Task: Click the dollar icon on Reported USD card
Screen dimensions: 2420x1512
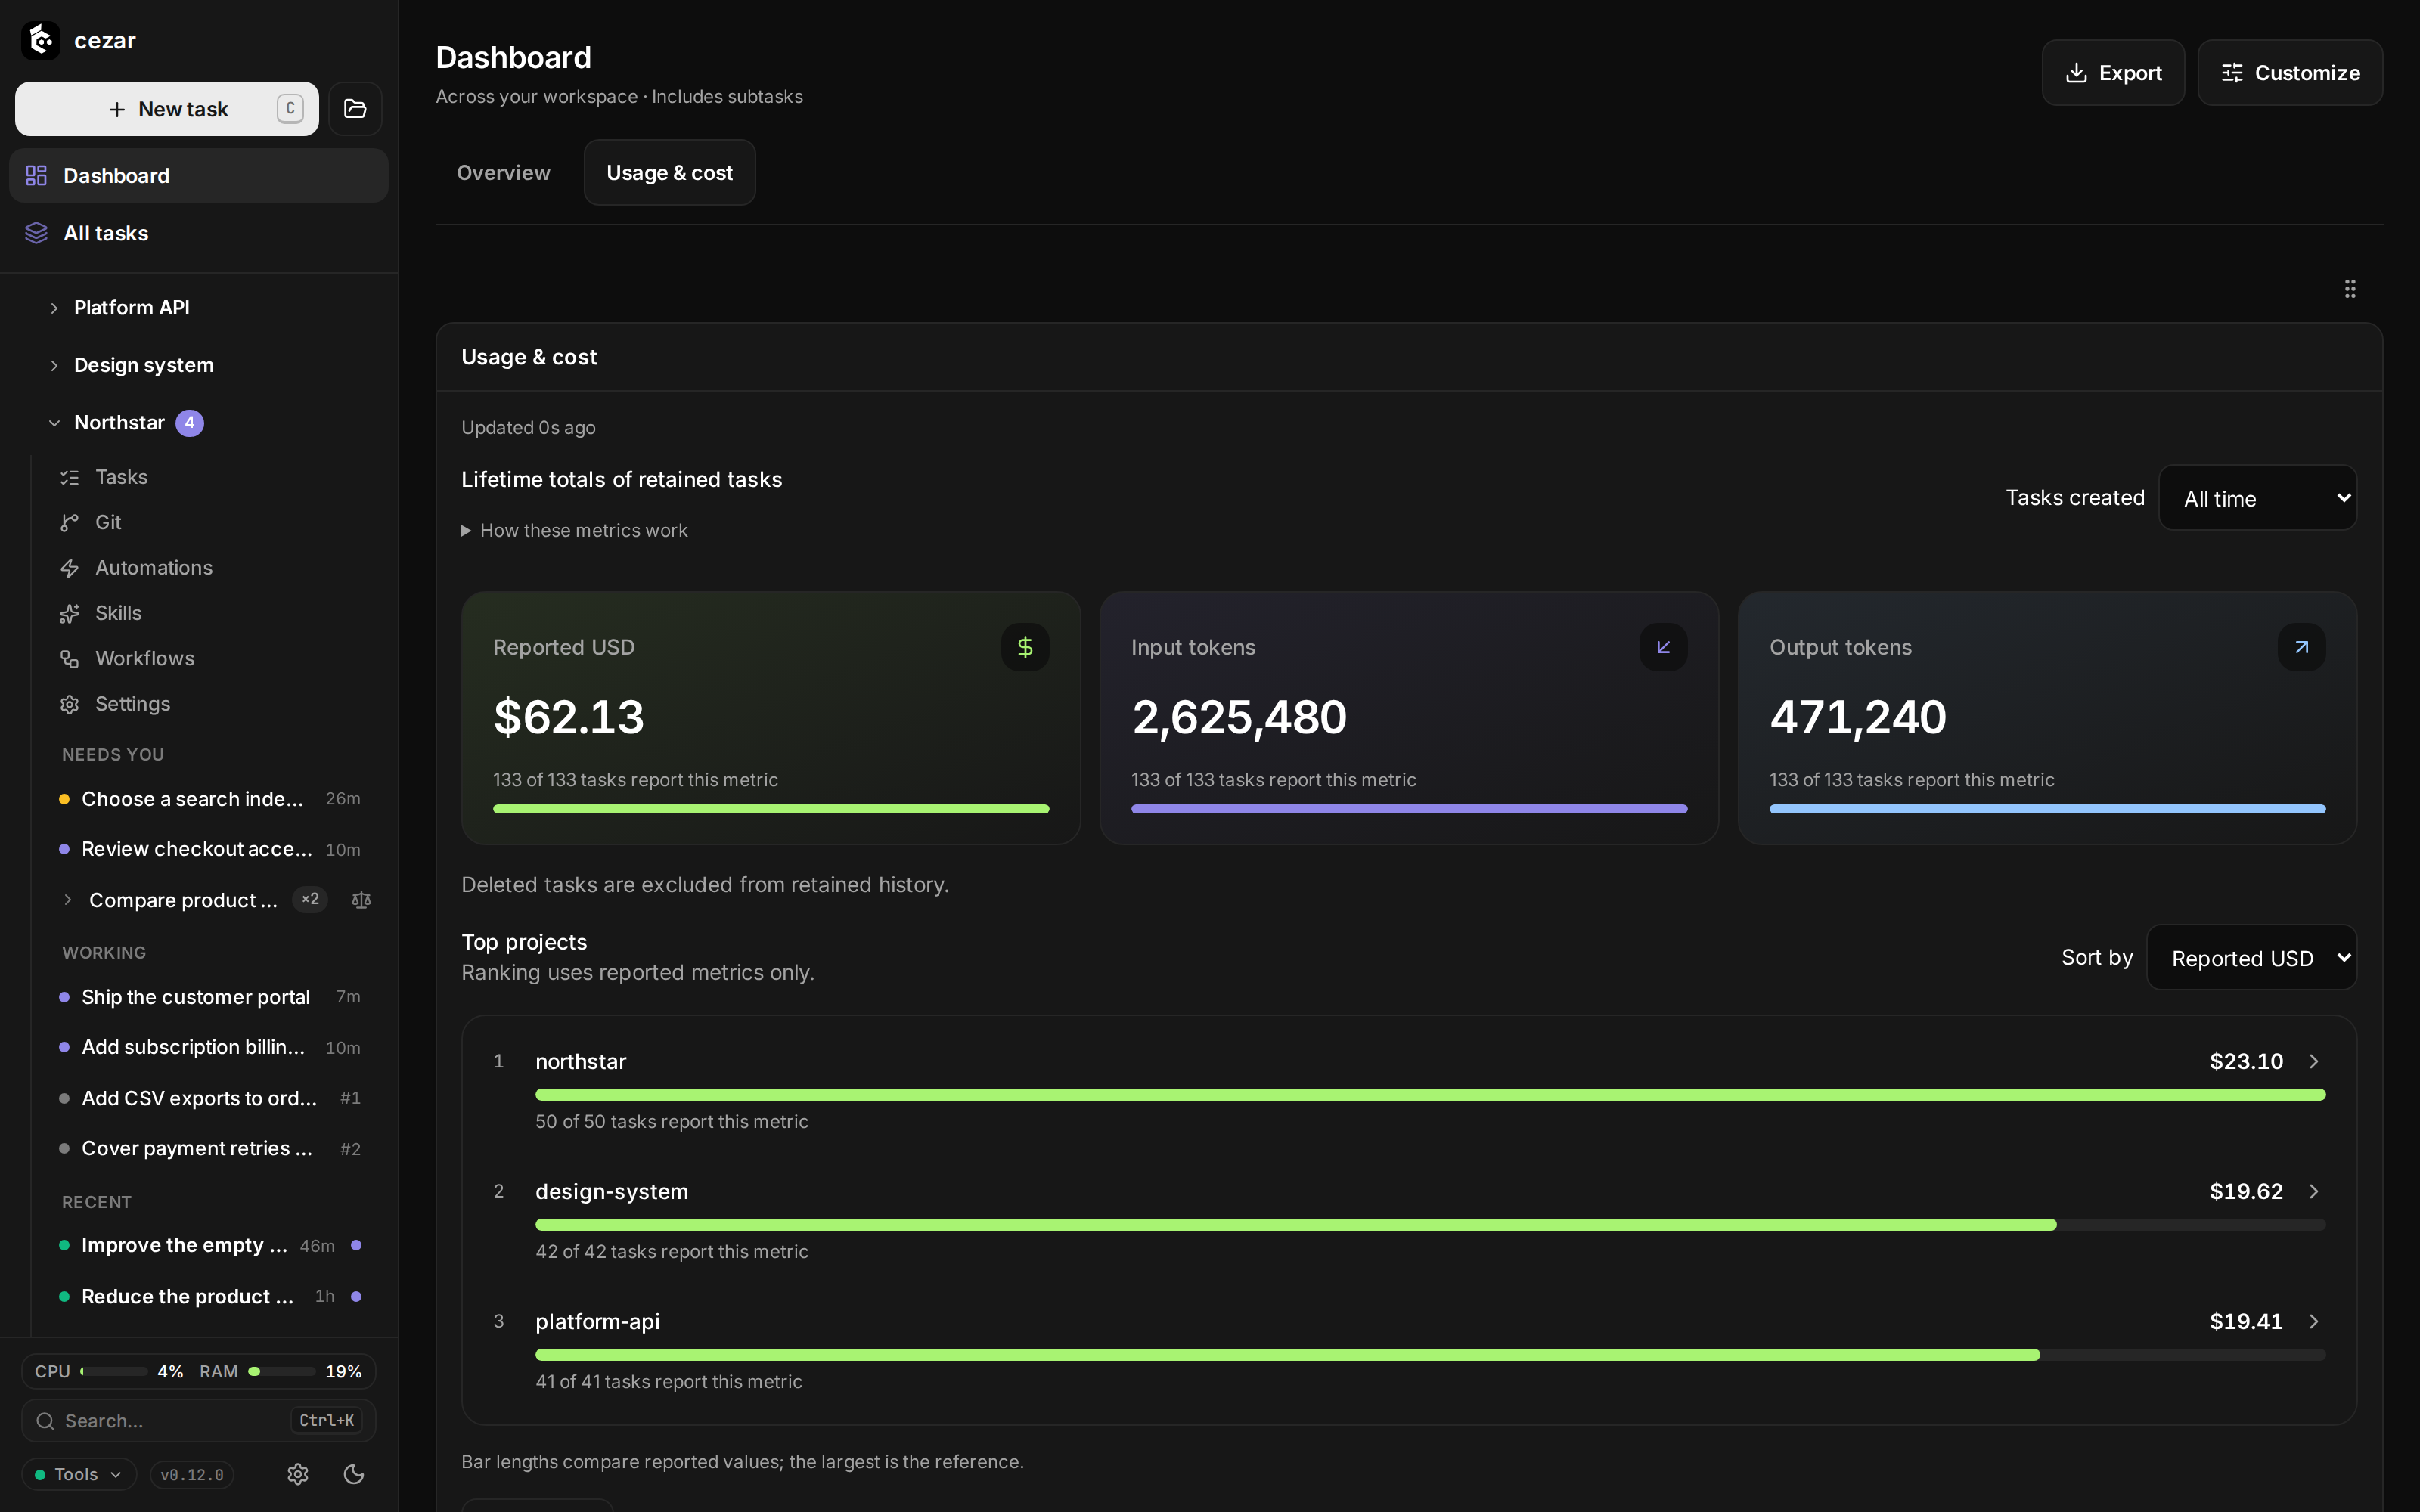Action: tap(1025, 647)
